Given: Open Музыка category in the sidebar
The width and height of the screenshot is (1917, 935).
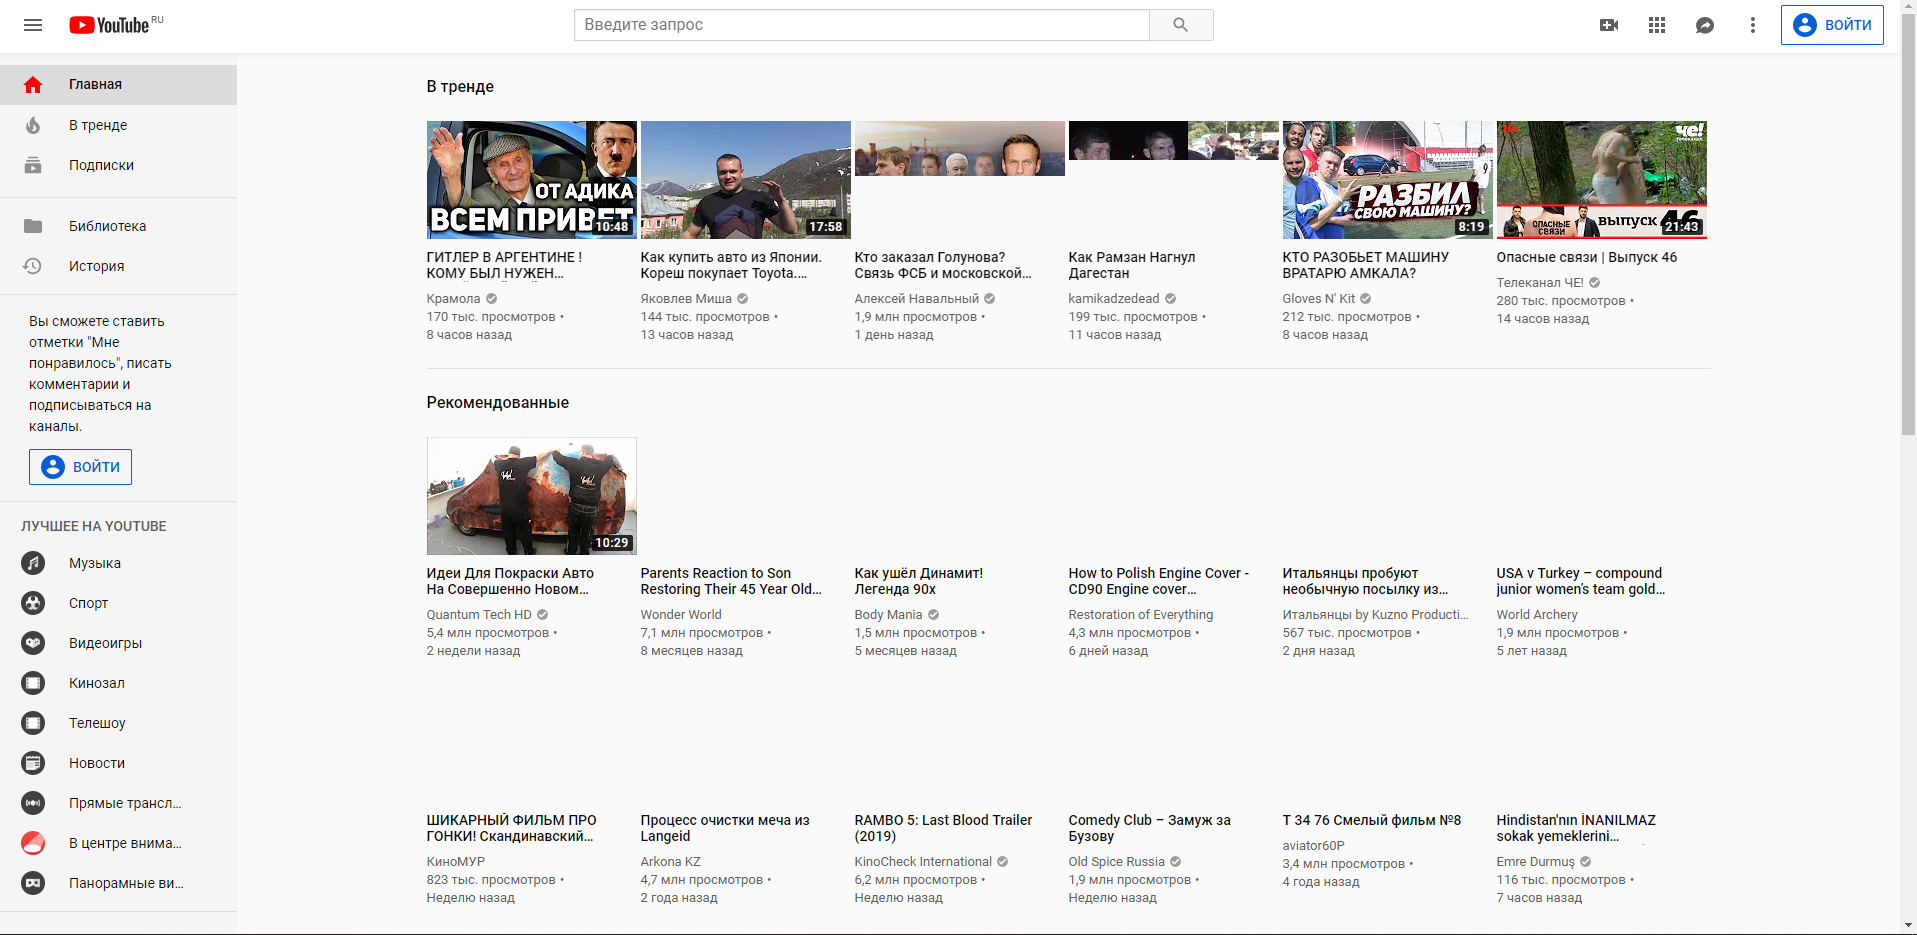Looking at the screenshot, I should pyautogui.click(x=118, y=563).
